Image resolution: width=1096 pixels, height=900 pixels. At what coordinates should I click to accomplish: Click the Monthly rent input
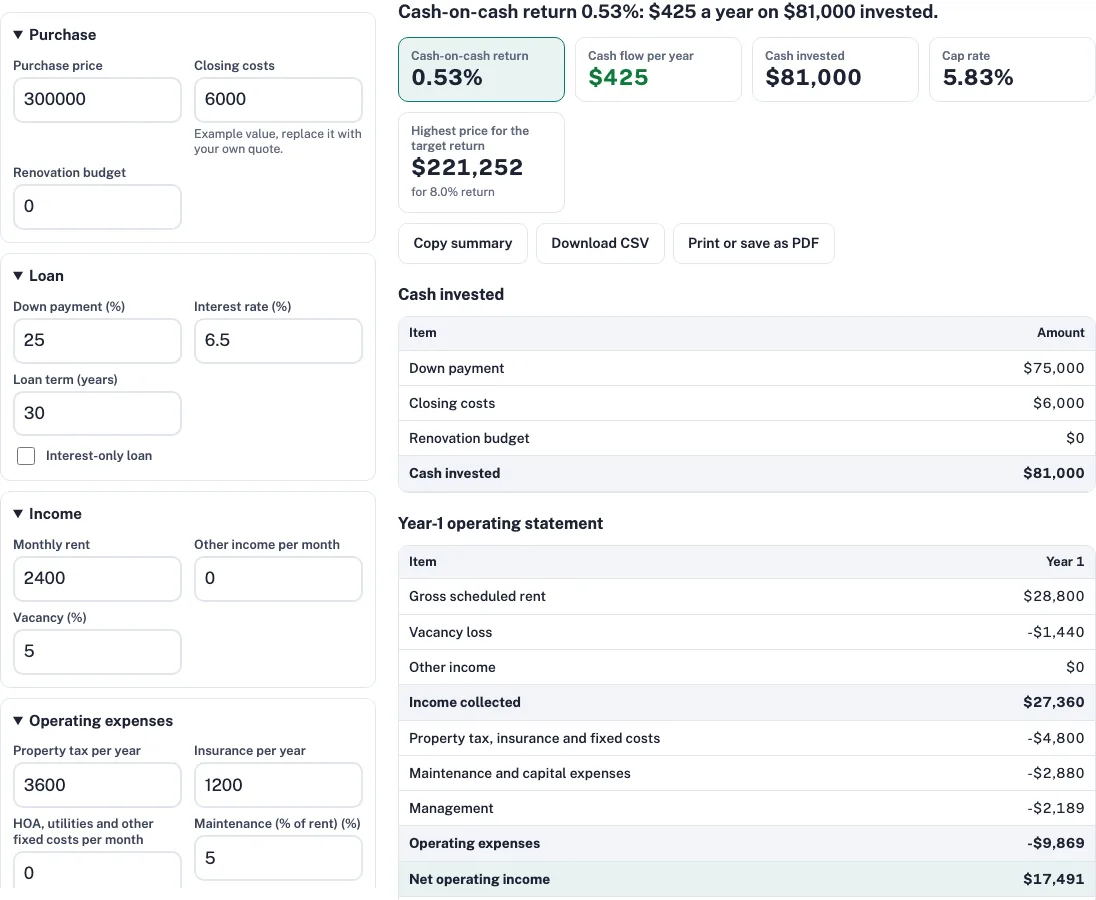97,579
